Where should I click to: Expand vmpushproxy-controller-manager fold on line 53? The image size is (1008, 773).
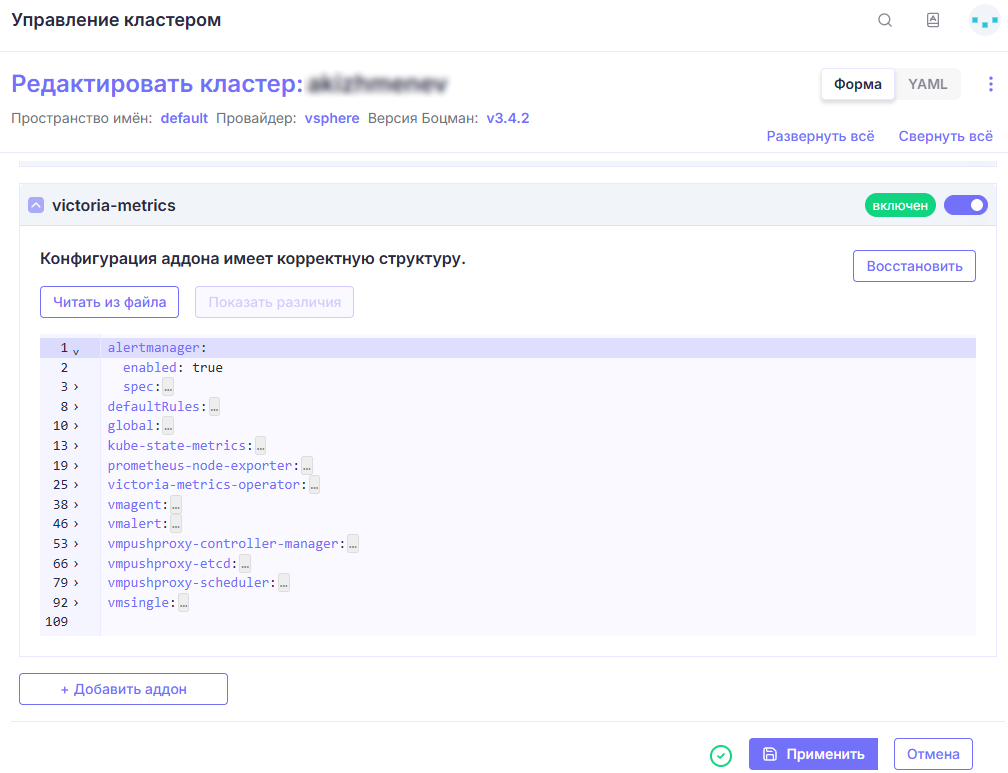point(76,544)
